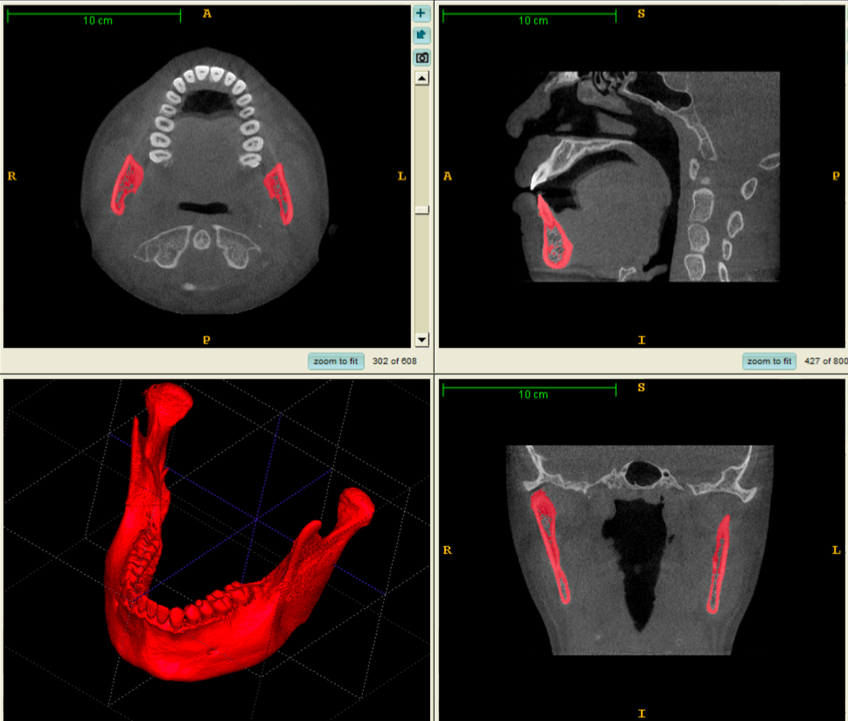Click the "P" label below the axial view

(x=207, y=340)
